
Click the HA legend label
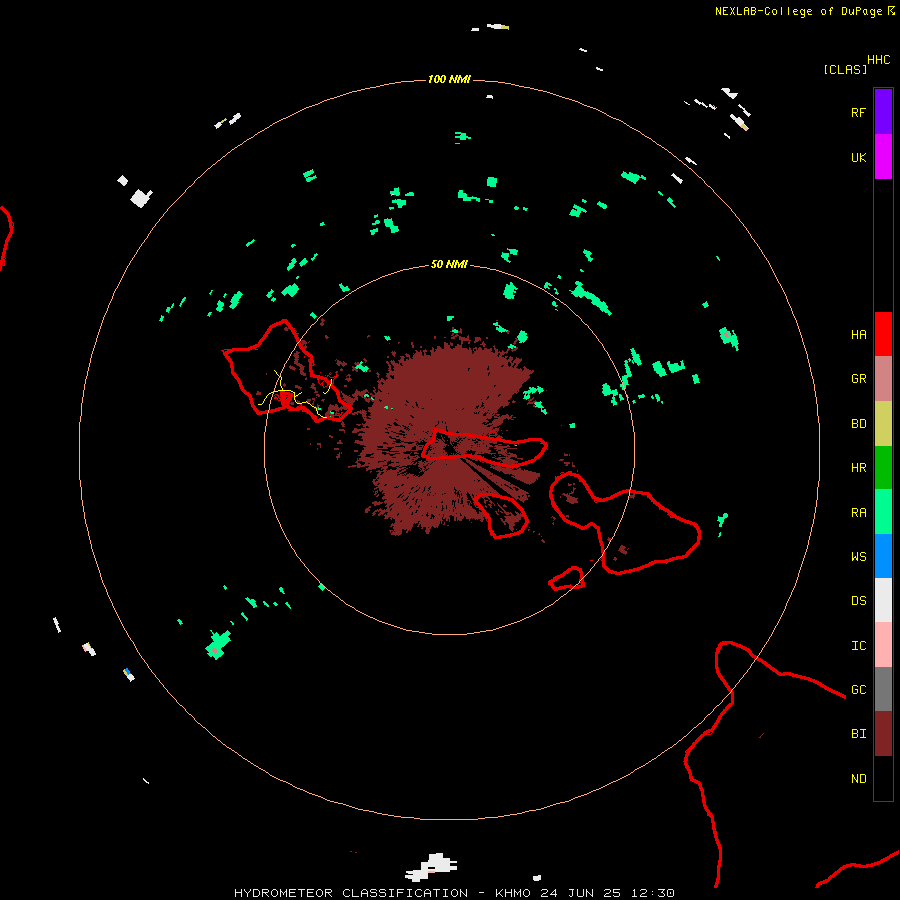click(x=859, y=335)
